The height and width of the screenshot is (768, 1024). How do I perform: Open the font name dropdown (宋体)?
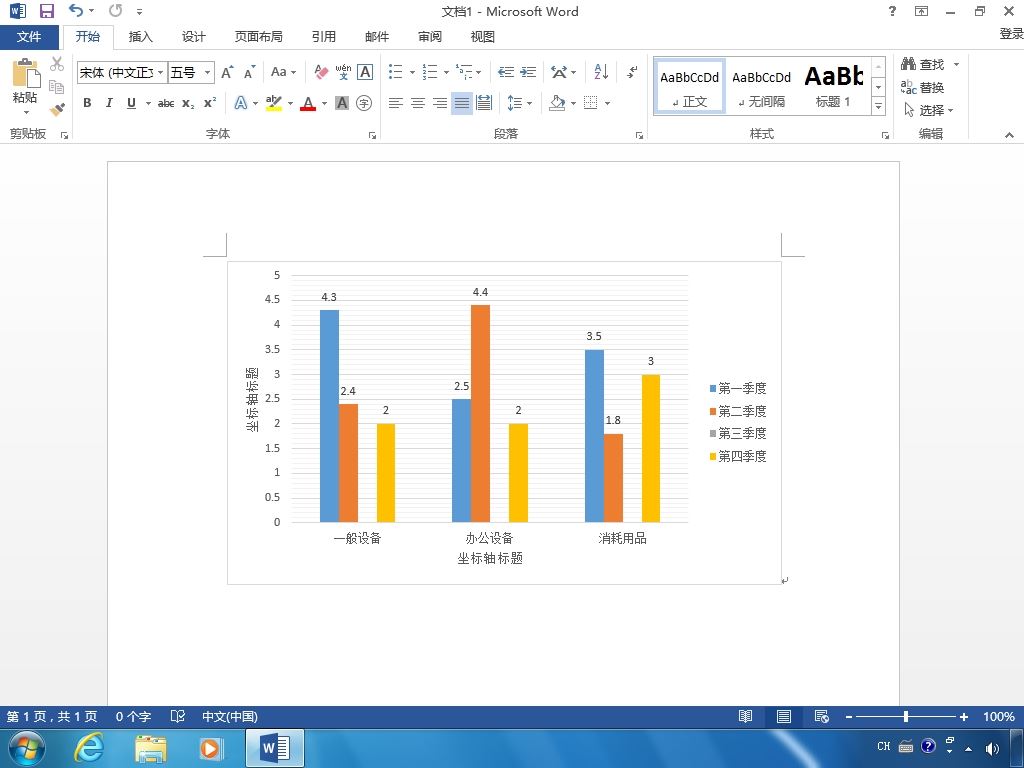[x=160, y=72]
